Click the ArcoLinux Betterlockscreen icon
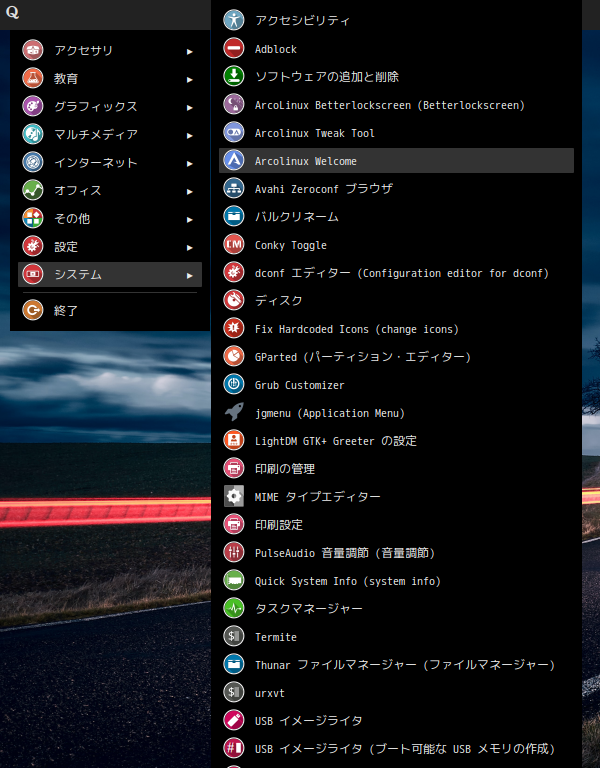The height and width of the screenshot is (768, 600). click(234, 104)
